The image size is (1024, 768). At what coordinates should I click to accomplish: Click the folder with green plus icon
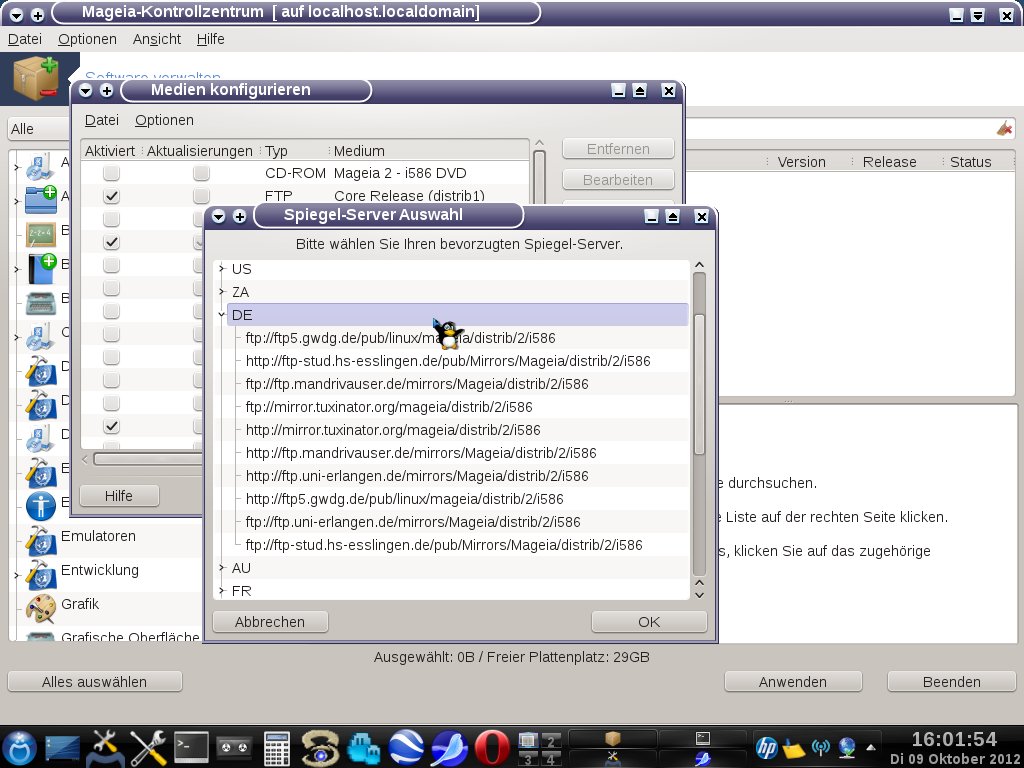pyautogui.click(x=40, y=199)
